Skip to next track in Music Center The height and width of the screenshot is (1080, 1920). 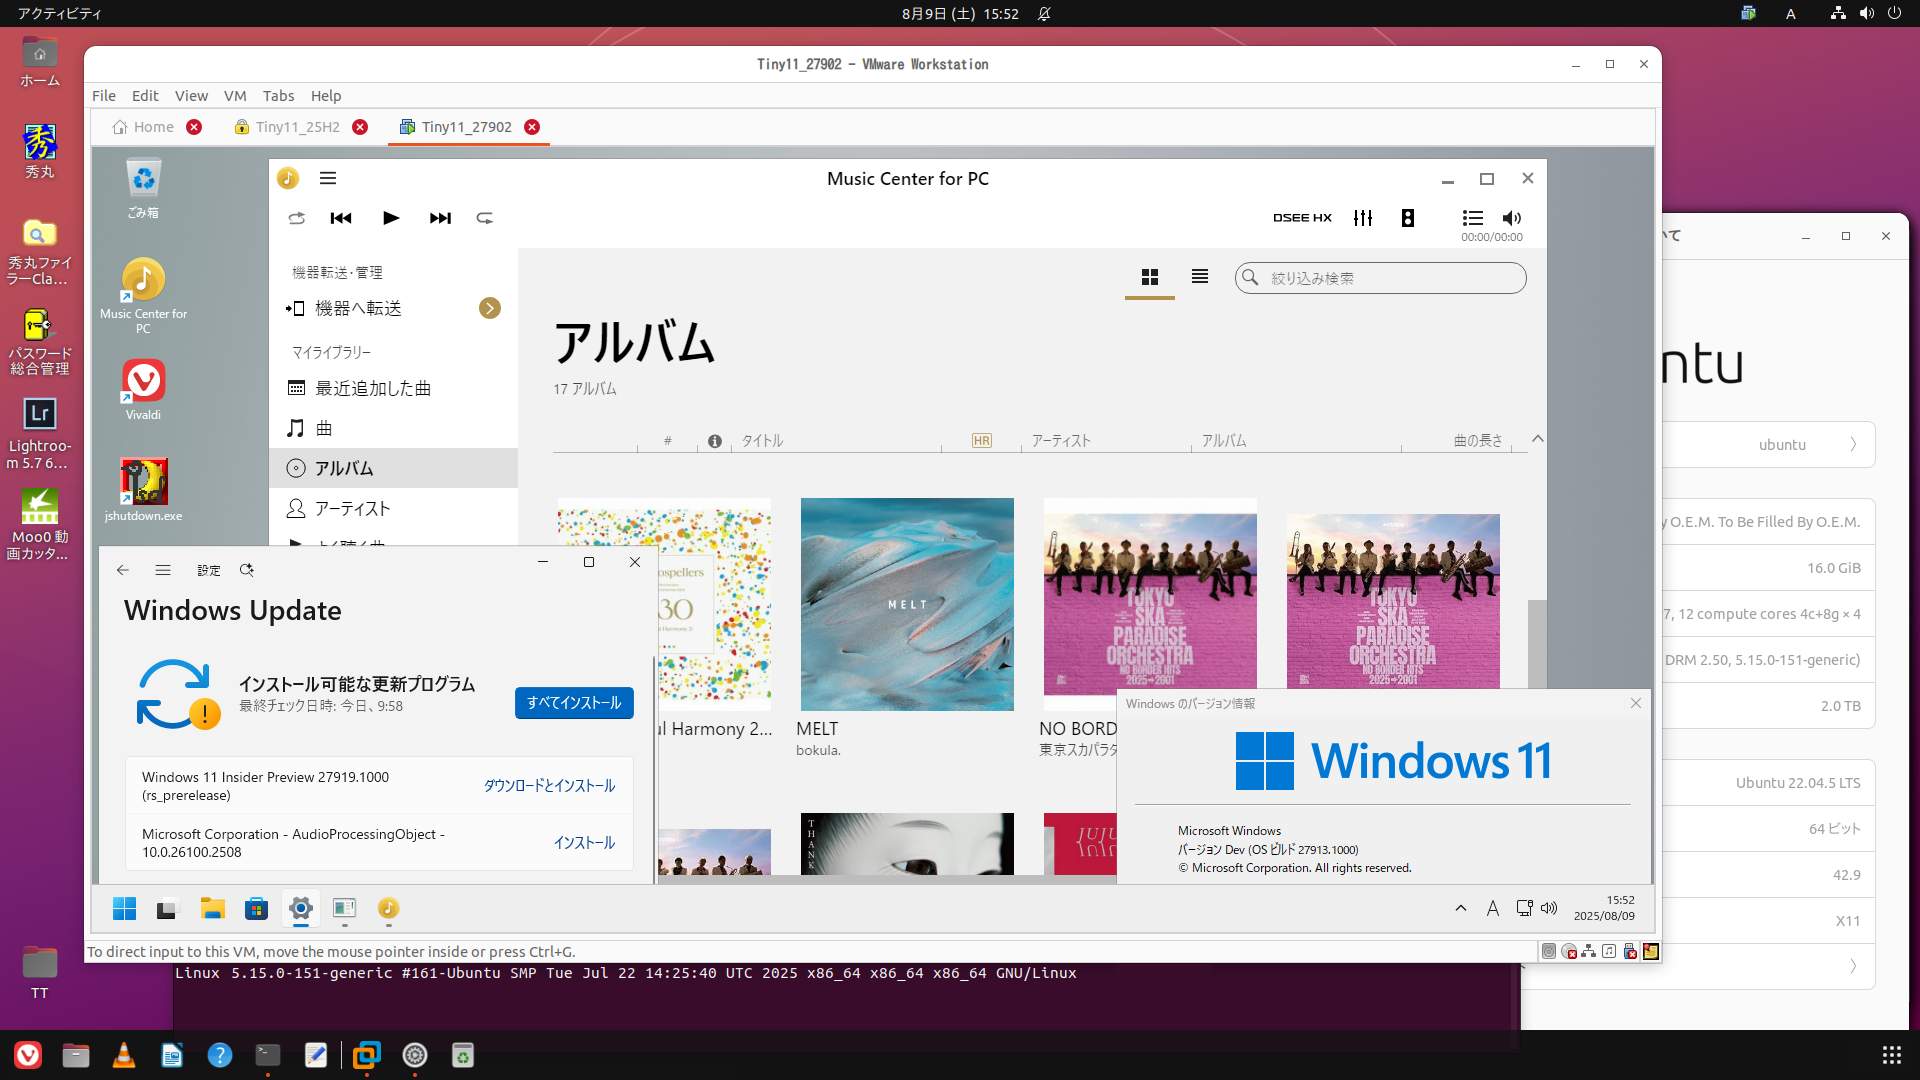pyautogui.click(x=440, y=218)
